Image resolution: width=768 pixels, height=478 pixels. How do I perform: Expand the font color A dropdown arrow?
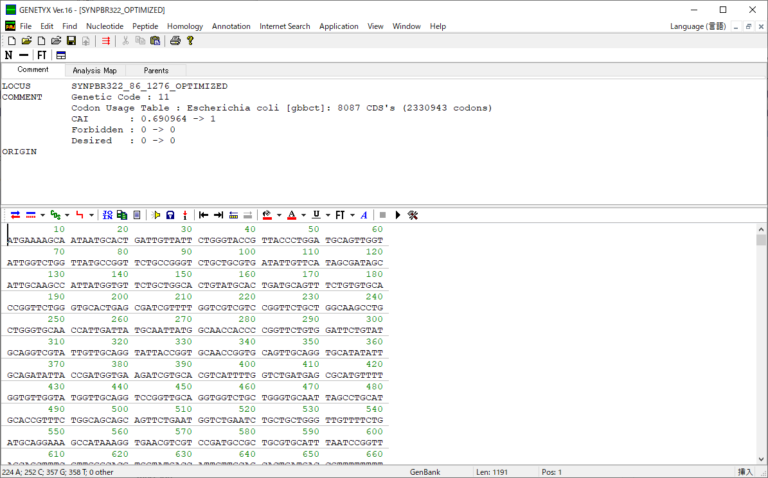pyautogui.click(x=303, y=215)
